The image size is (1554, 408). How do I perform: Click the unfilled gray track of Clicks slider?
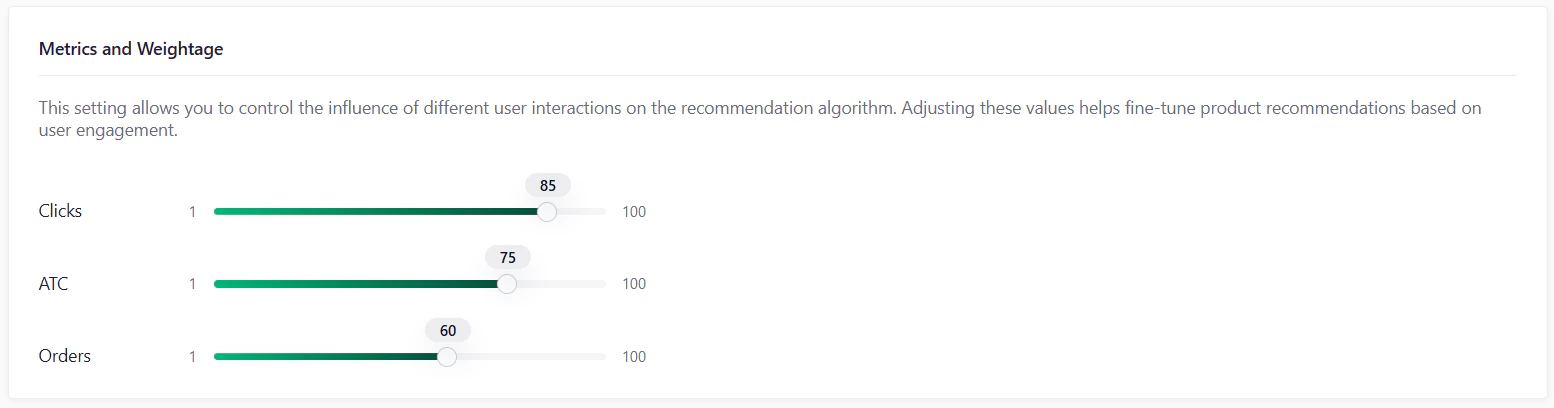coord(582,212)
